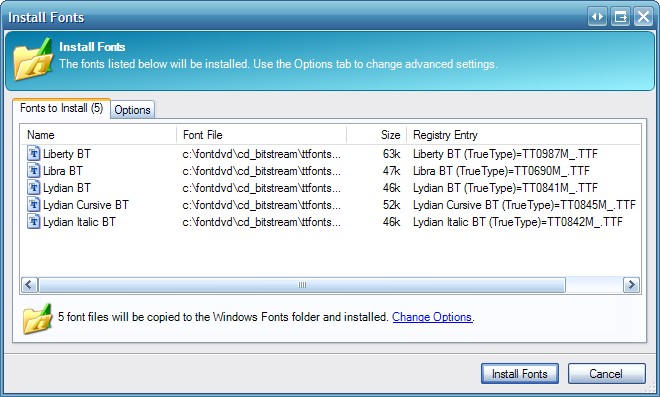Viewport: 660px width, 397px height.
Task: Select the Fonts to Install (5) tab
Action: [x=61, y=108]
